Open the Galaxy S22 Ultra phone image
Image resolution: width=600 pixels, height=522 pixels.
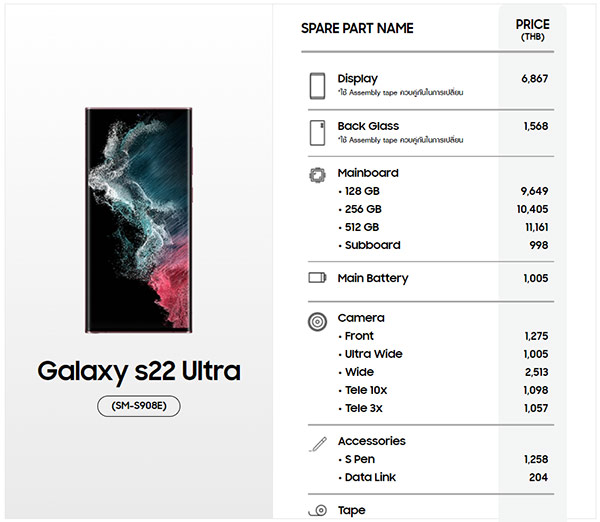pyautogui.click(x=139, y=220)
